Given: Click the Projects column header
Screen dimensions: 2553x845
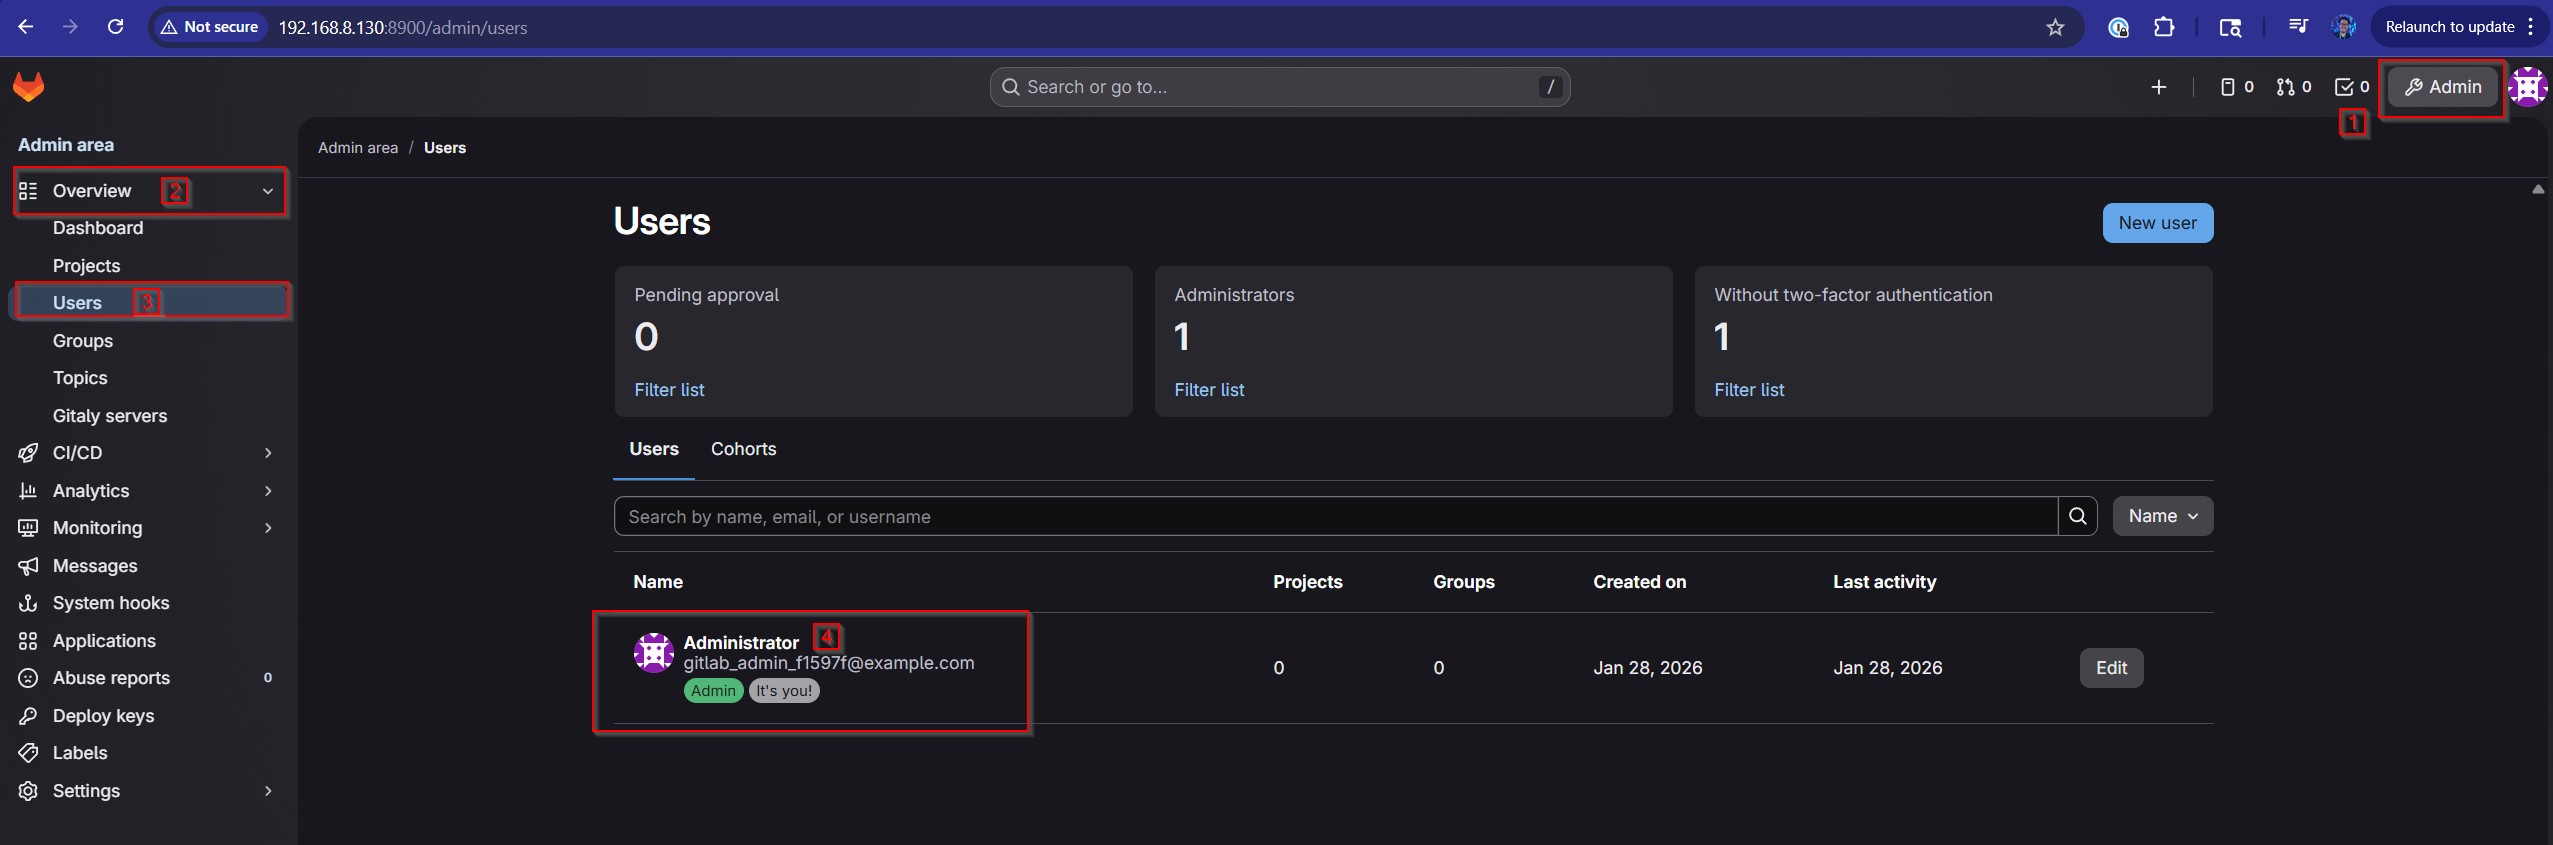Looking at the screenshot, I should (x=1308, y=582).
